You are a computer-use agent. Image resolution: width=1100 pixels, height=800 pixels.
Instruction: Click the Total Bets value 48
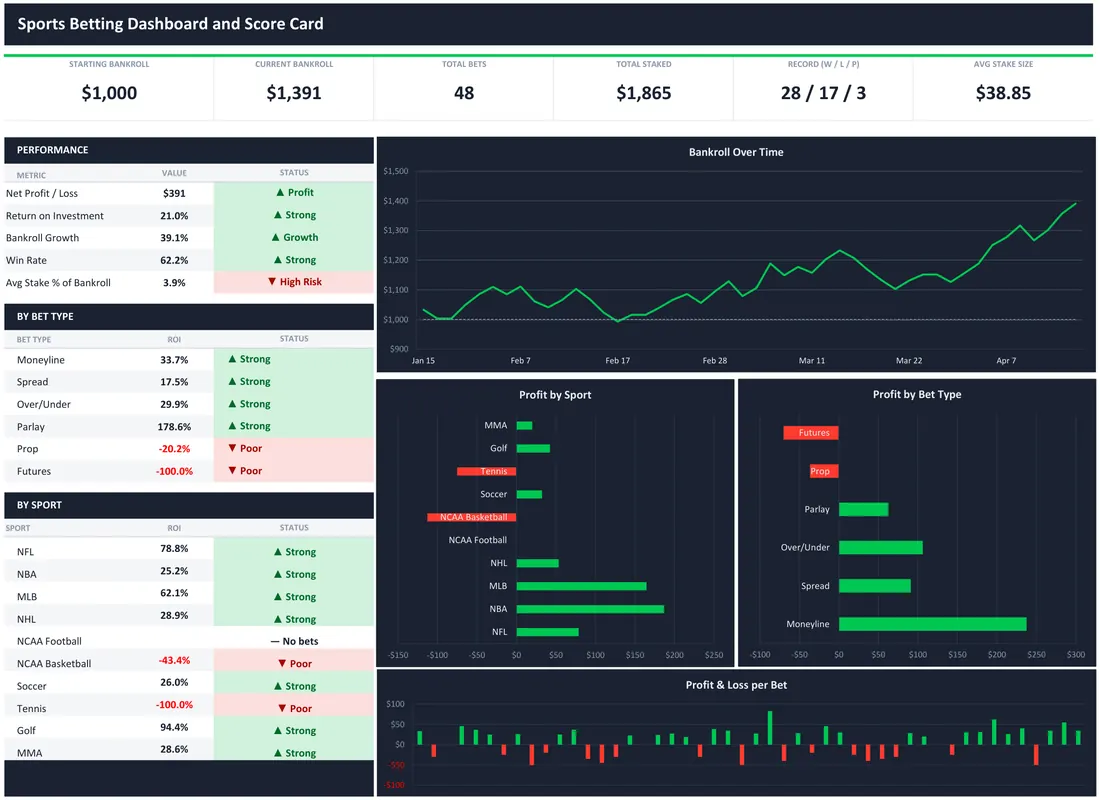(464, 93)
